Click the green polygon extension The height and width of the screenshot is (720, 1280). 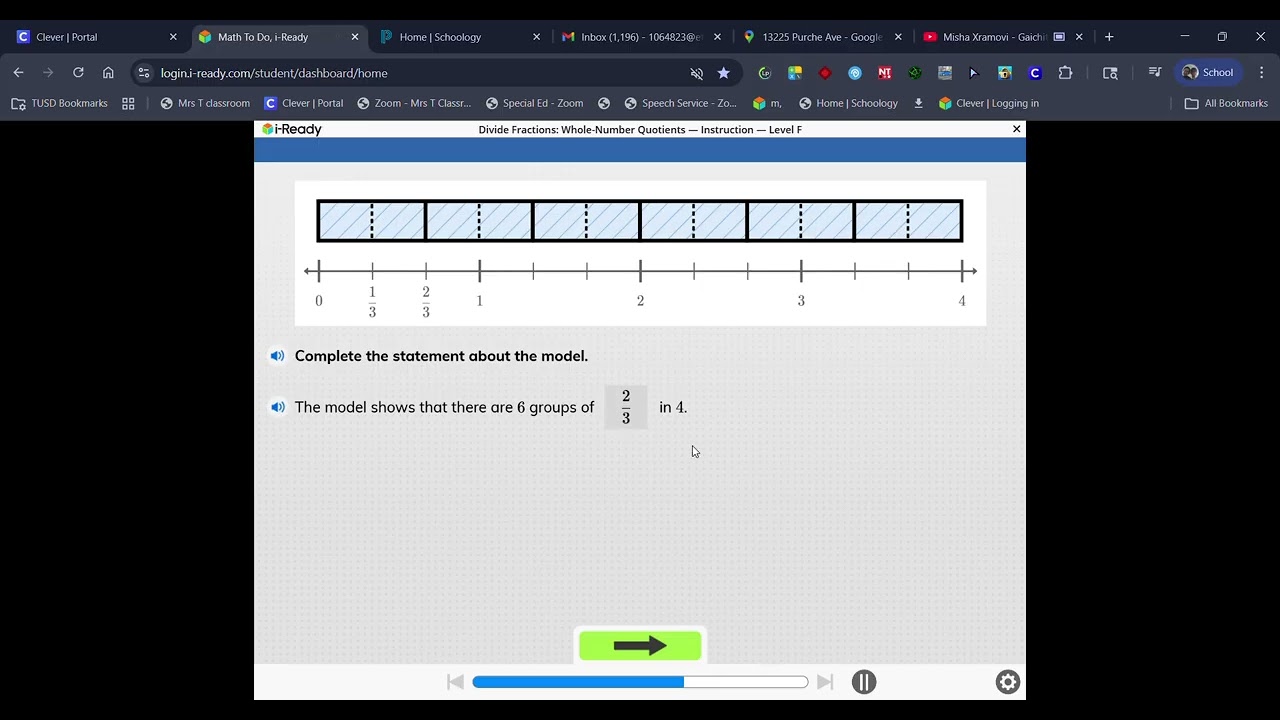[x=915, y=73]
